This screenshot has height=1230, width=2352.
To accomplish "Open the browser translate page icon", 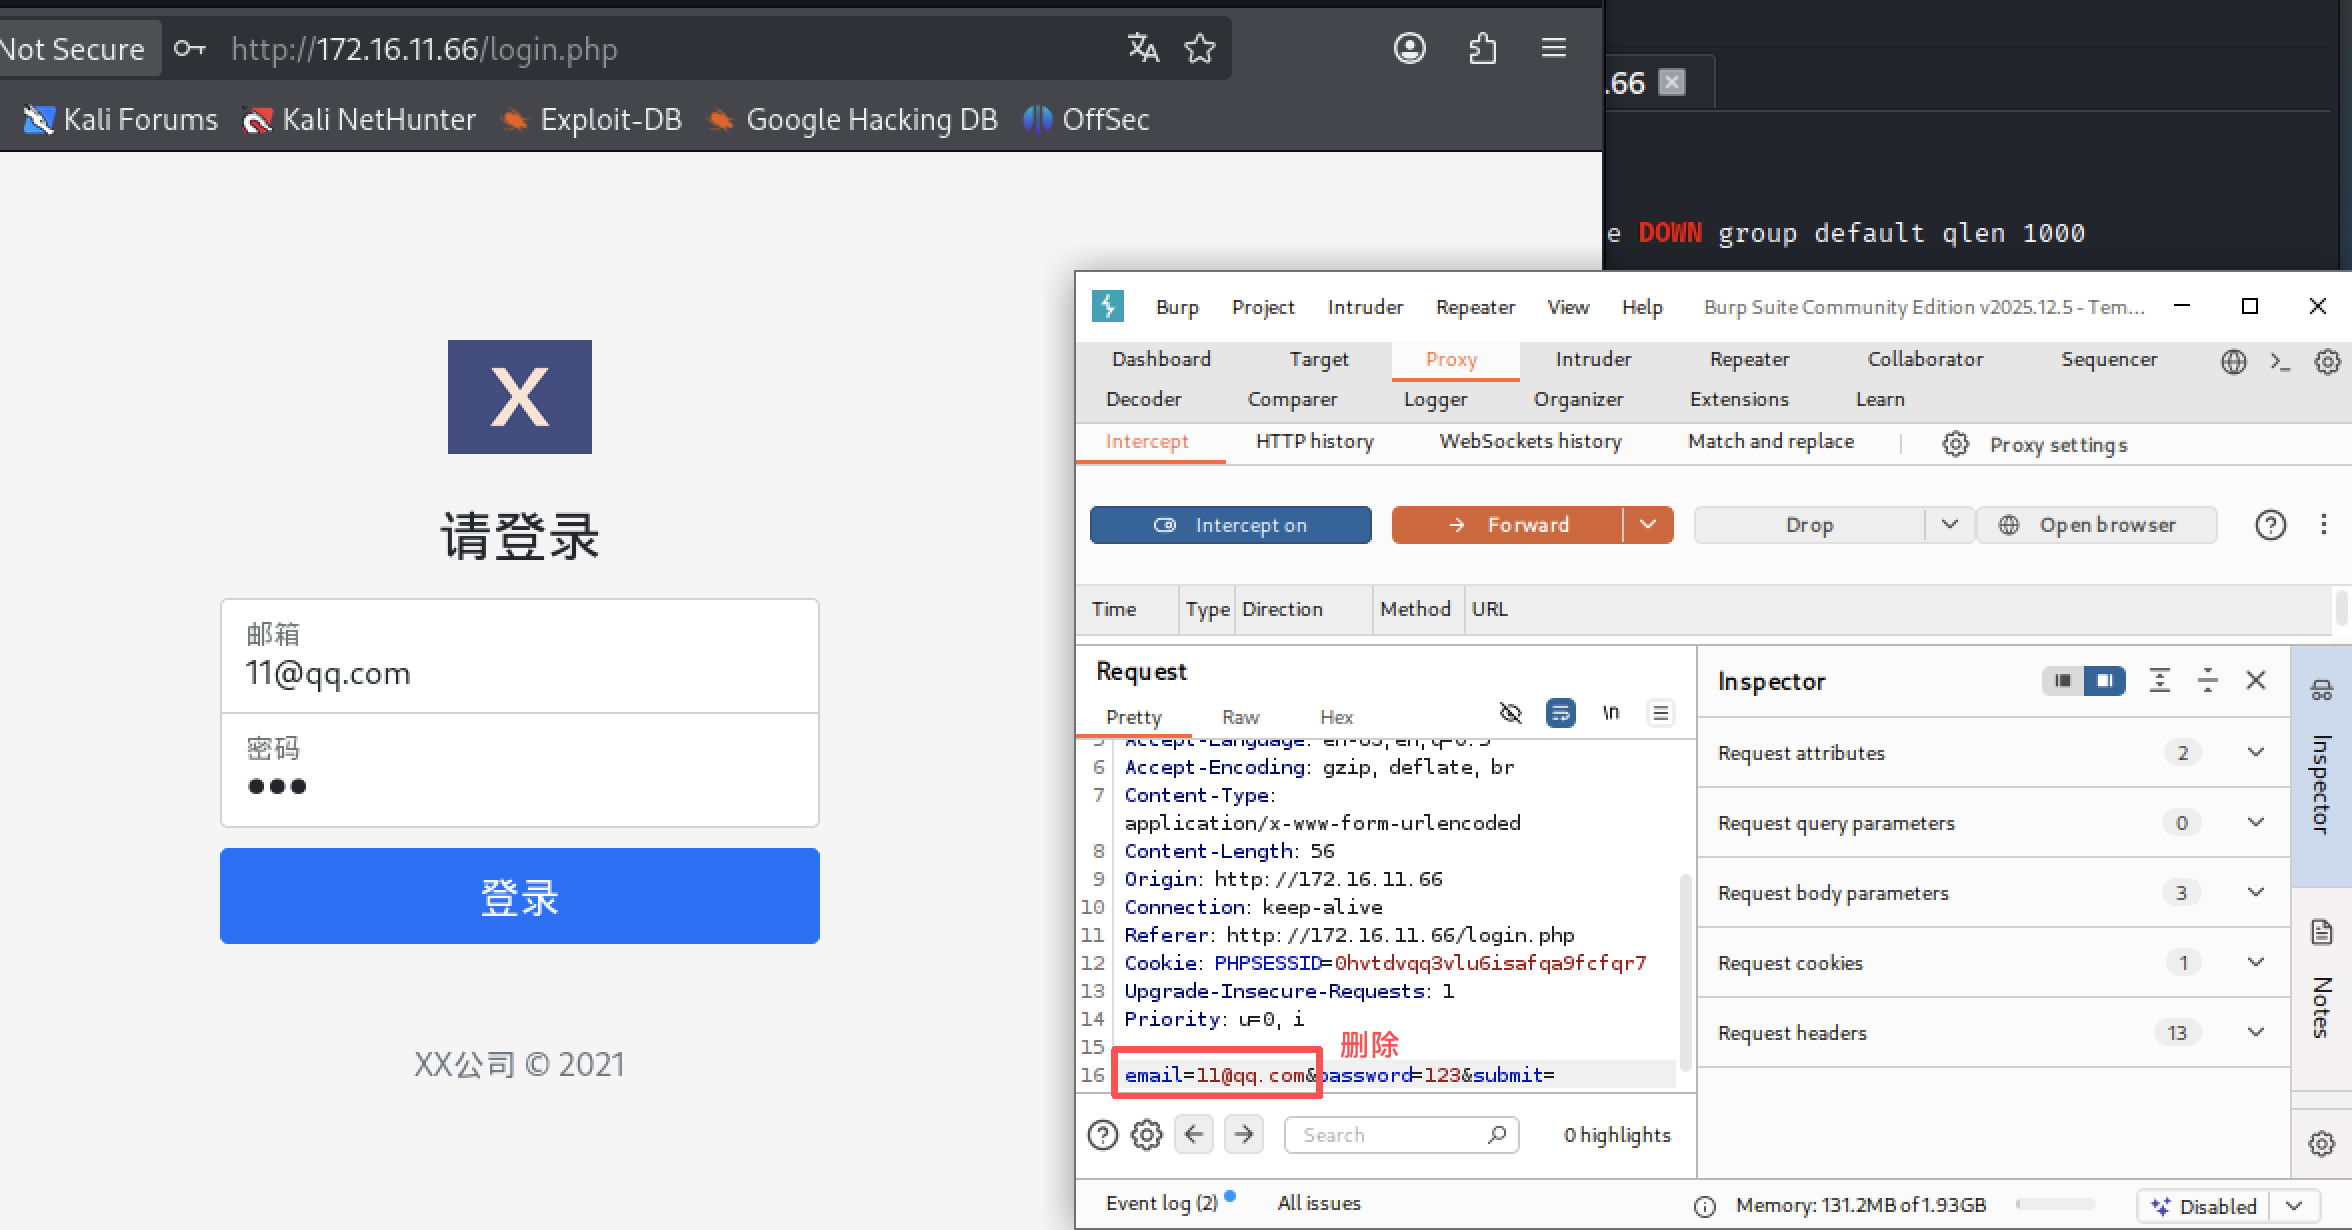I will pyautogui.click(x=1143, y=48).
